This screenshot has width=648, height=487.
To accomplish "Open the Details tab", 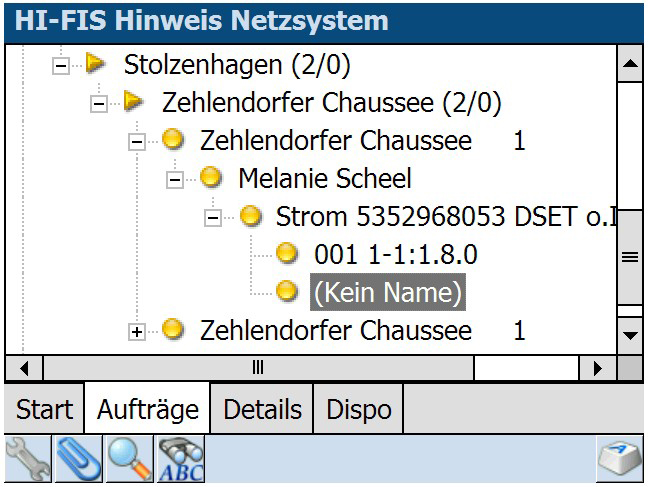I will coord(262,409).
